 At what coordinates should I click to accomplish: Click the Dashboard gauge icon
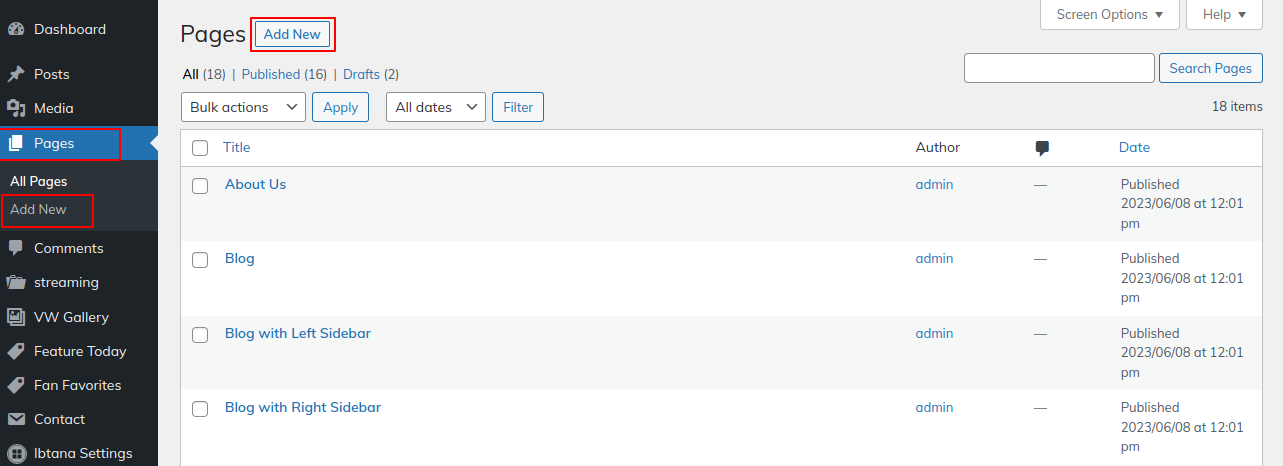(16, 30)
